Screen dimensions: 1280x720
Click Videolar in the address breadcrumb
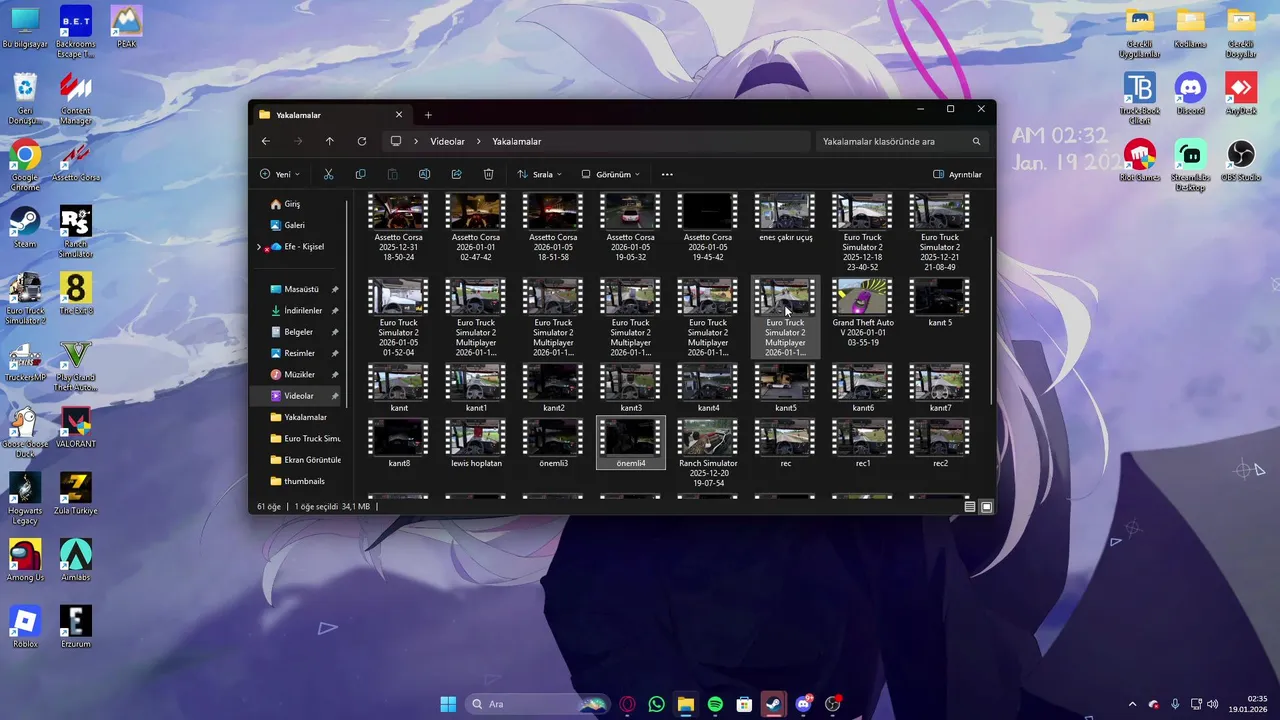(447, 142)
